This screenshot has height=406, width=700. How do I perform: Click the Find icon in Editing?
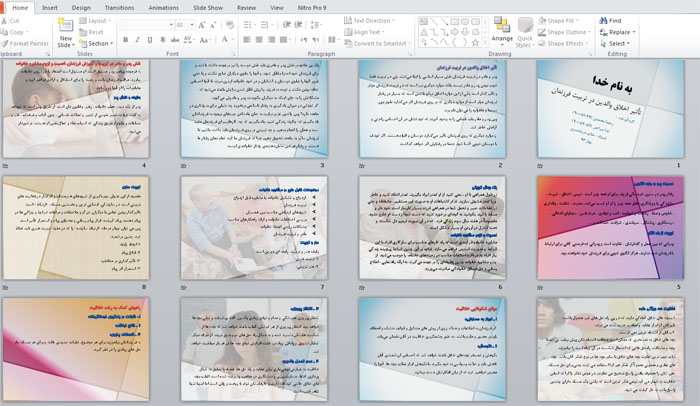pos(609,20)
